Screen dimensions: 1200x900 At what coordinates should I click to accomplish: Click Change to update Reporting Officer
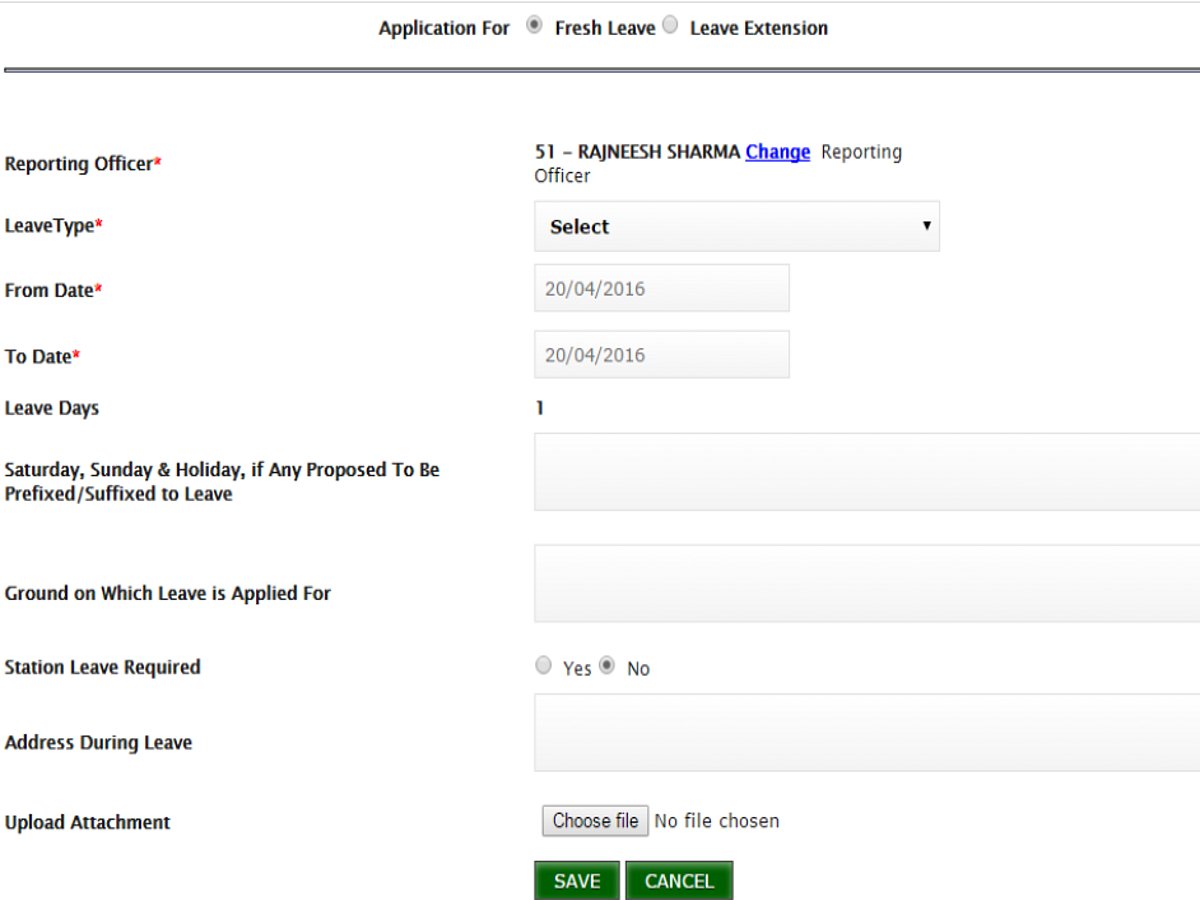pos(778,152)
